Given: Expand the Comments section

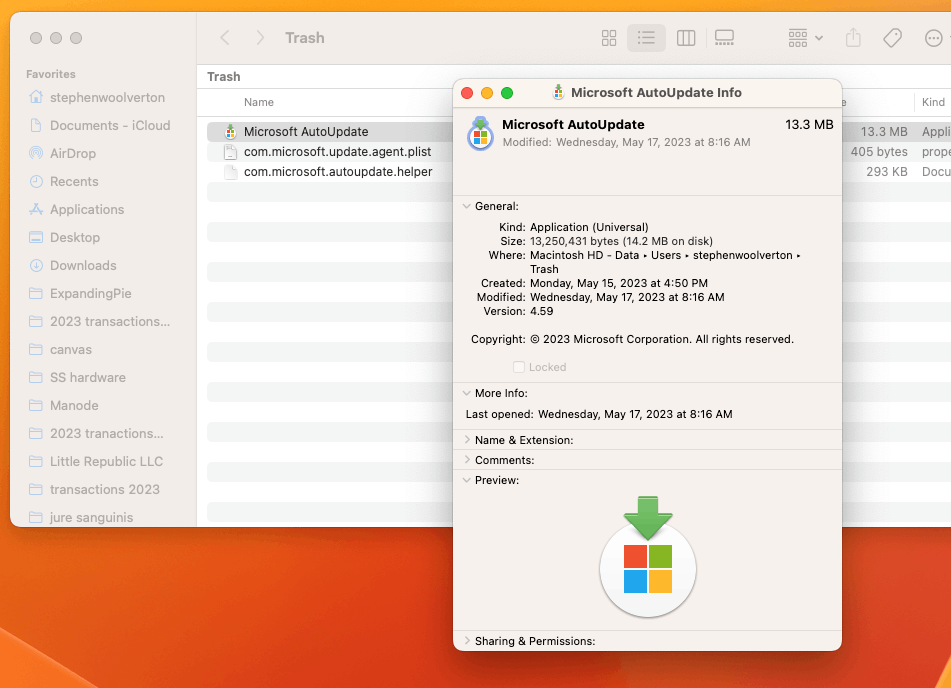Looking at the screenshot, I should pos(467,460).
